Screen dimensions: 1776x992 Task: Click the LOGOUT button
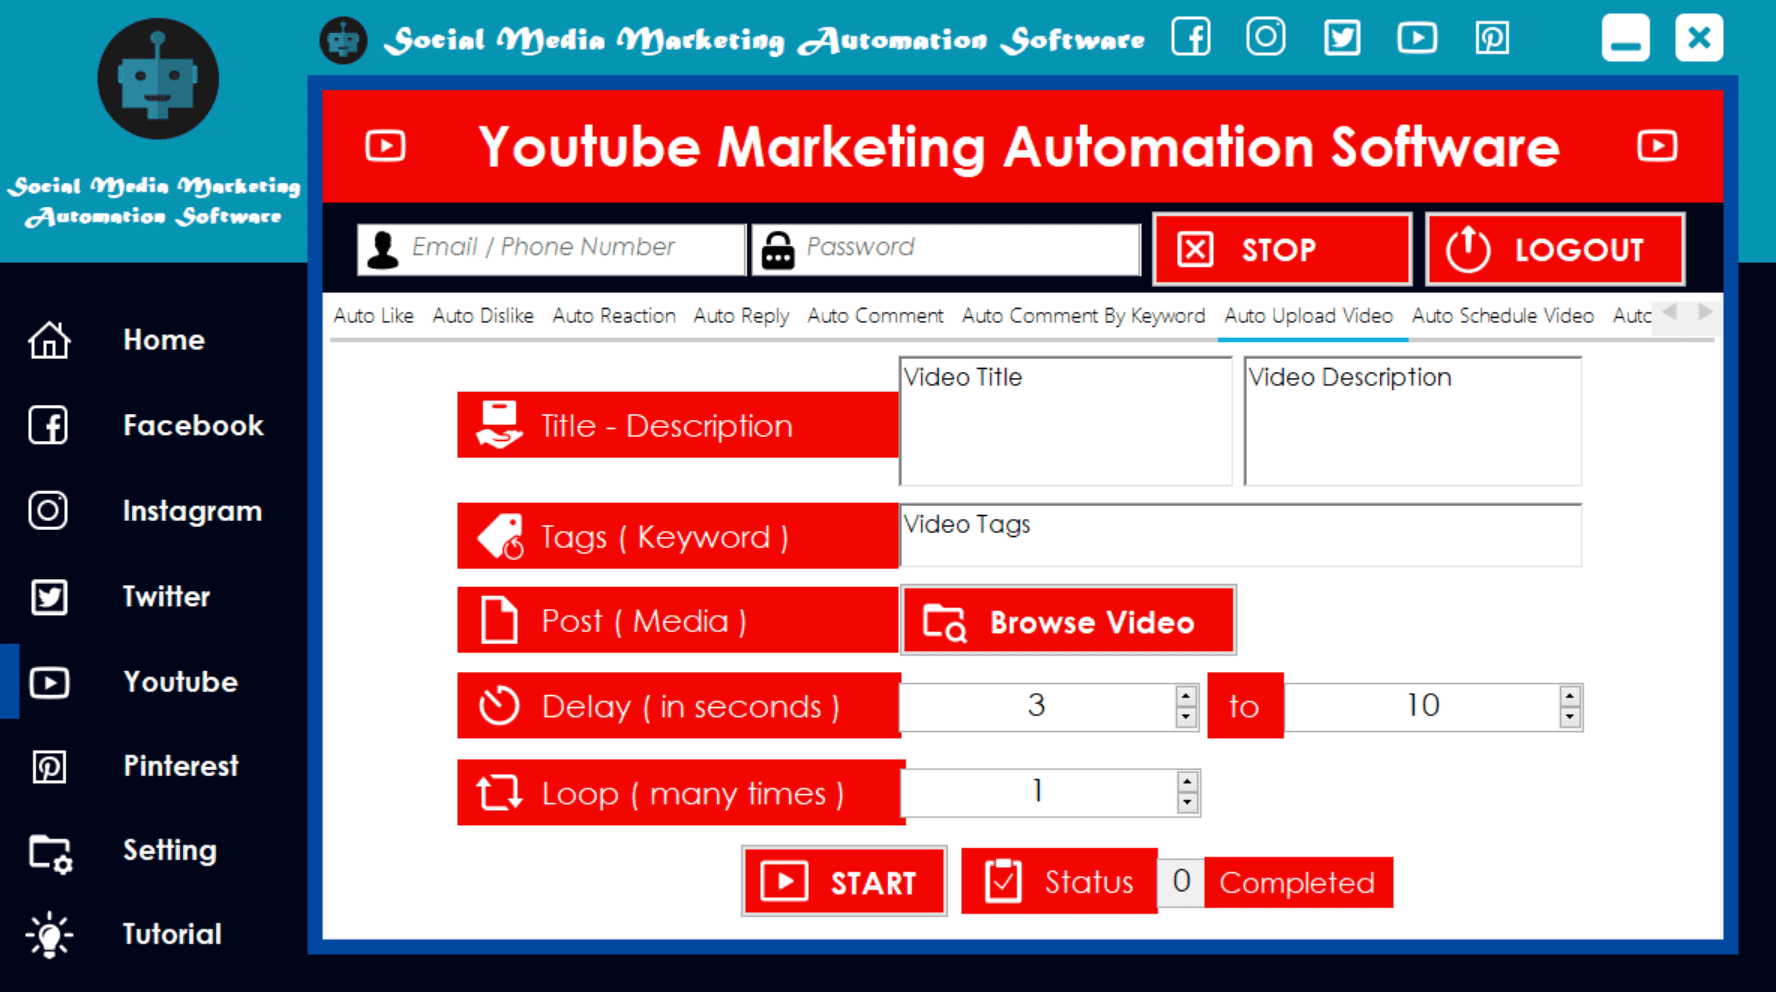[x=1554, y=249]
